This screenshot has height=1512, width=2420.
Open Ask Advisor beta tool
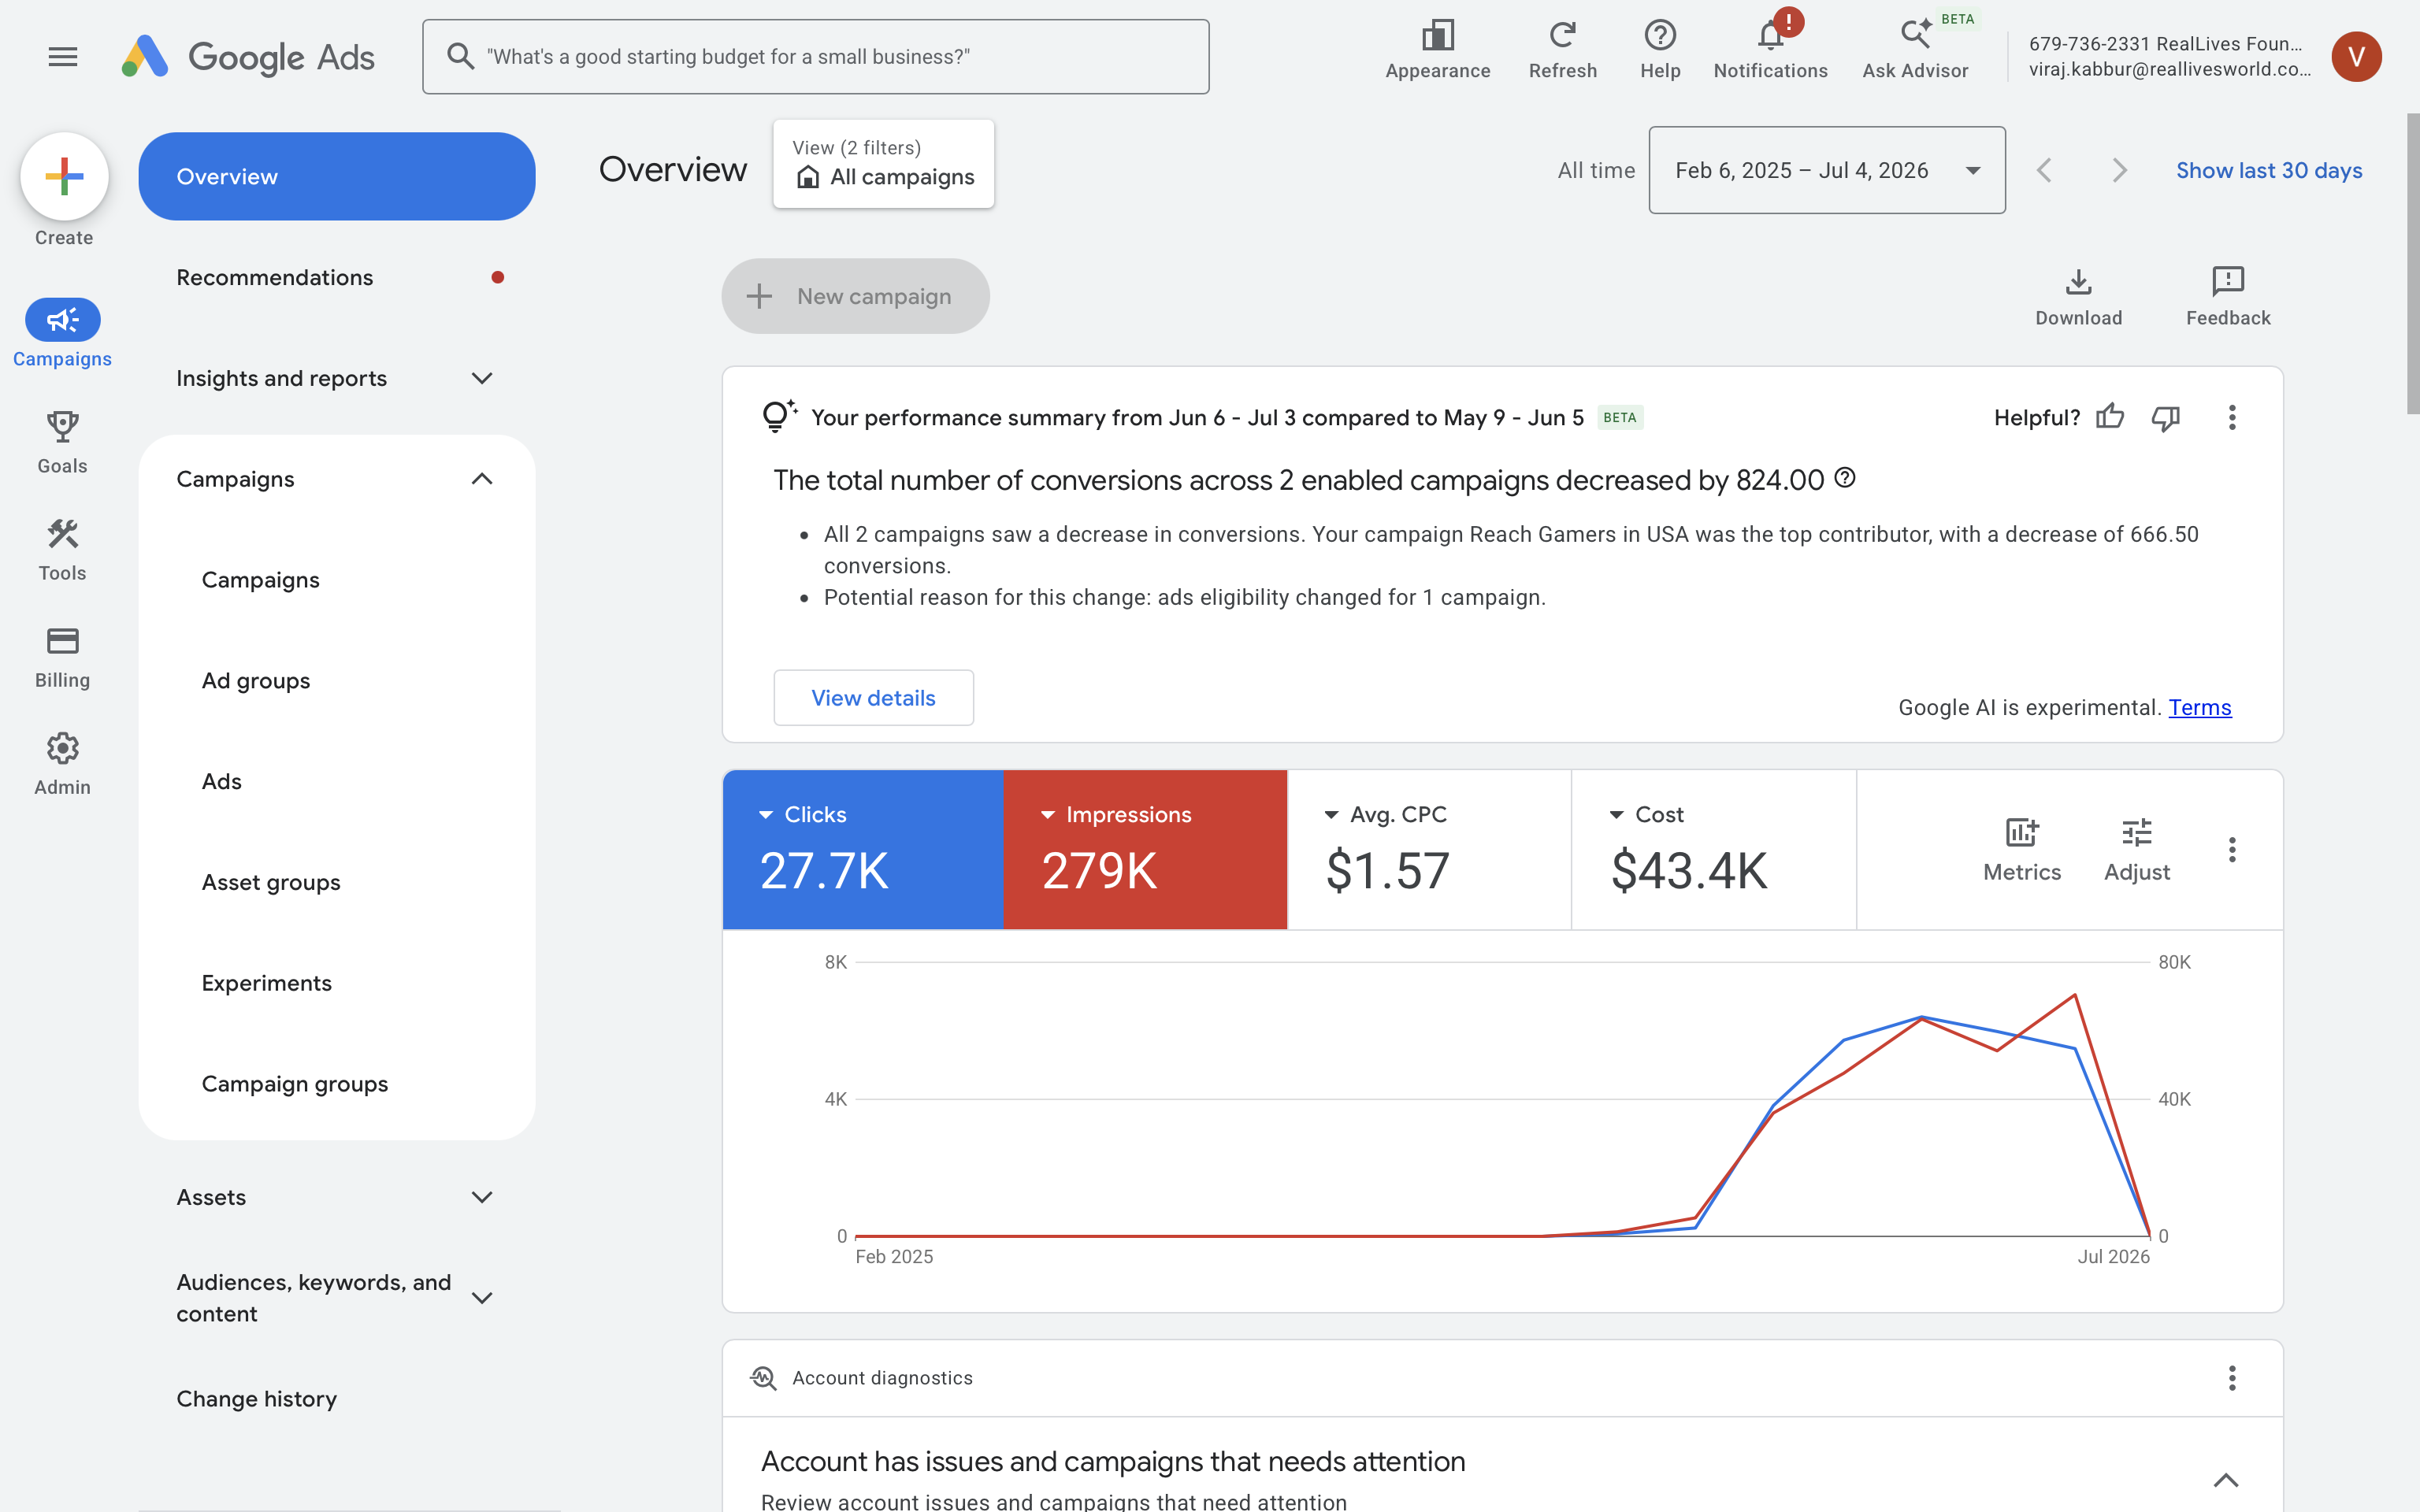(x=1915, y=50)
